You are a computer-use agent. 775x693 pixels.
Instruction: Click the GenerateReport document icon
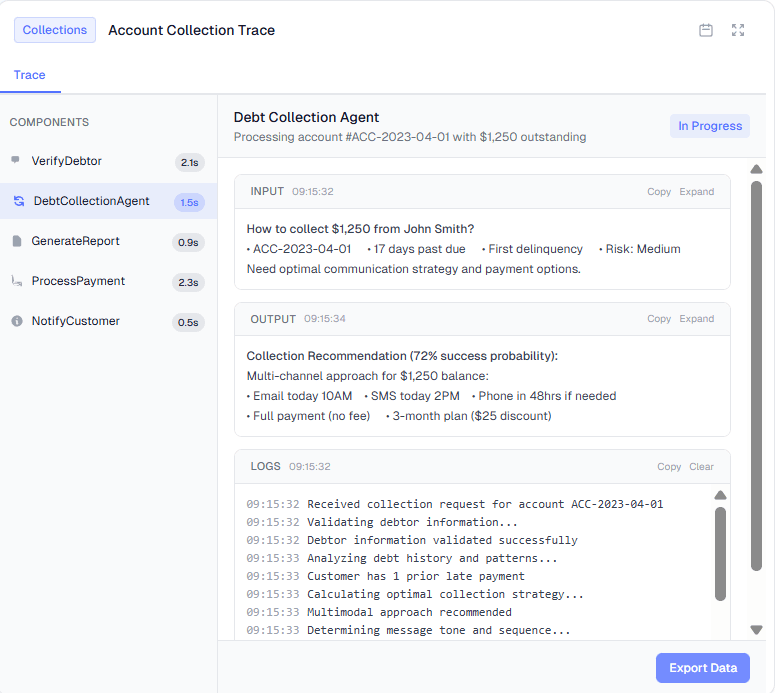17,241
